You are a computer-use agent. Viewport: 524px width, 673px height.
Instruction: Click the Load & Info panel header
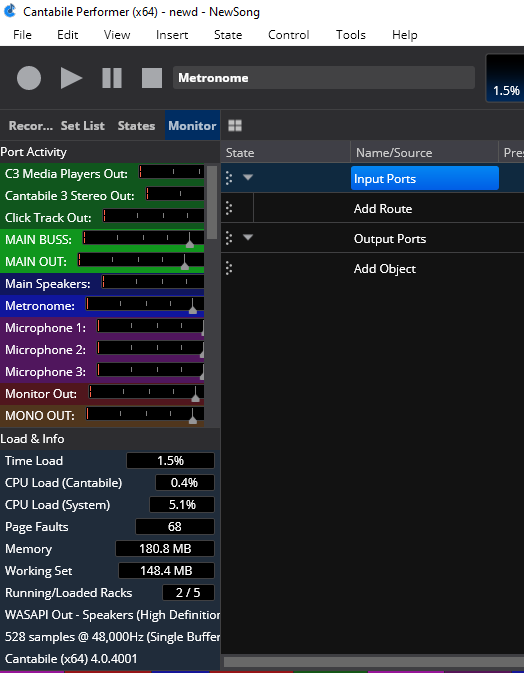pyautogui.click(x=110, y=439)
